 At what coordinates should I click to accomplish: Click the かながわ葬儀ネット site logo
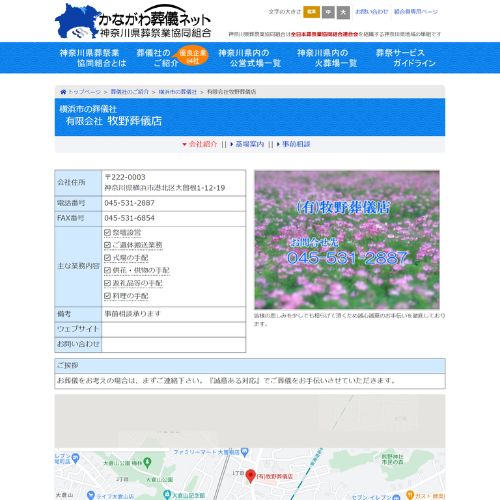tap(133, 21)
